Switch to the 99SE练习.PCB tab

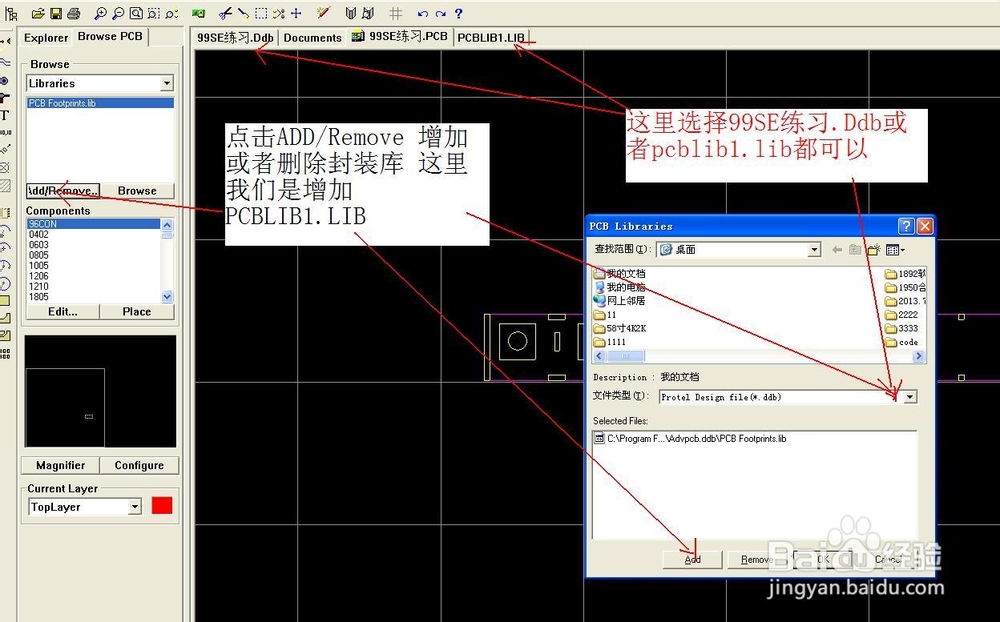point(400,36)
